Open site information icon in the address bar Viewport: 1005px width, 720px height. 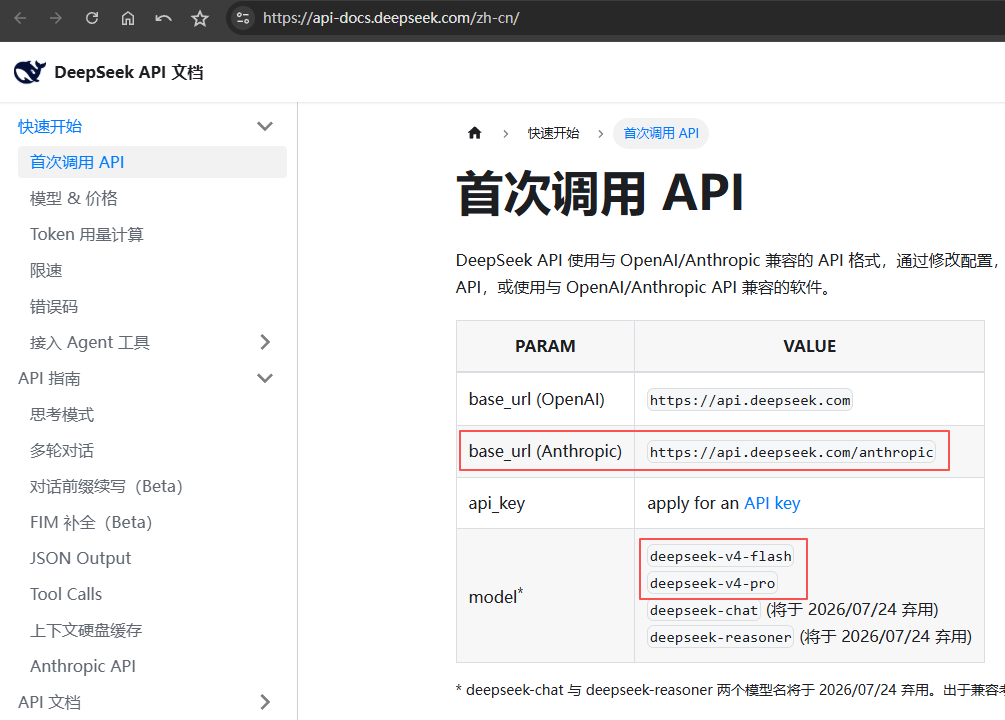(x=243, y=18)
